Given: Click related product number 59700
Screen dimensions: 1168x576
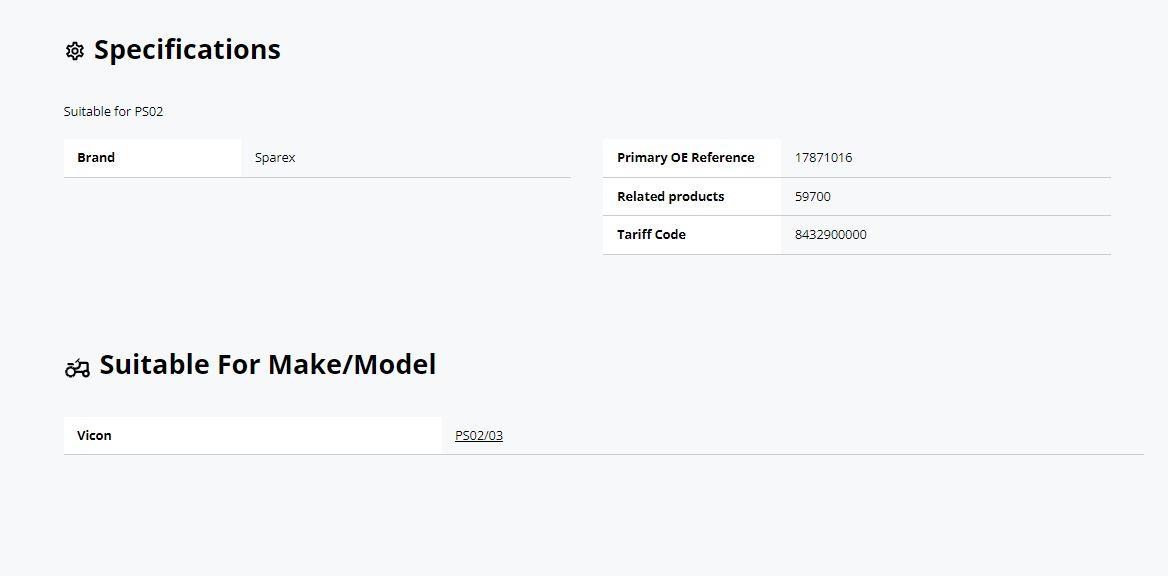Looking at the screenshot, I should pyautogui.click(x=813, y=197).
